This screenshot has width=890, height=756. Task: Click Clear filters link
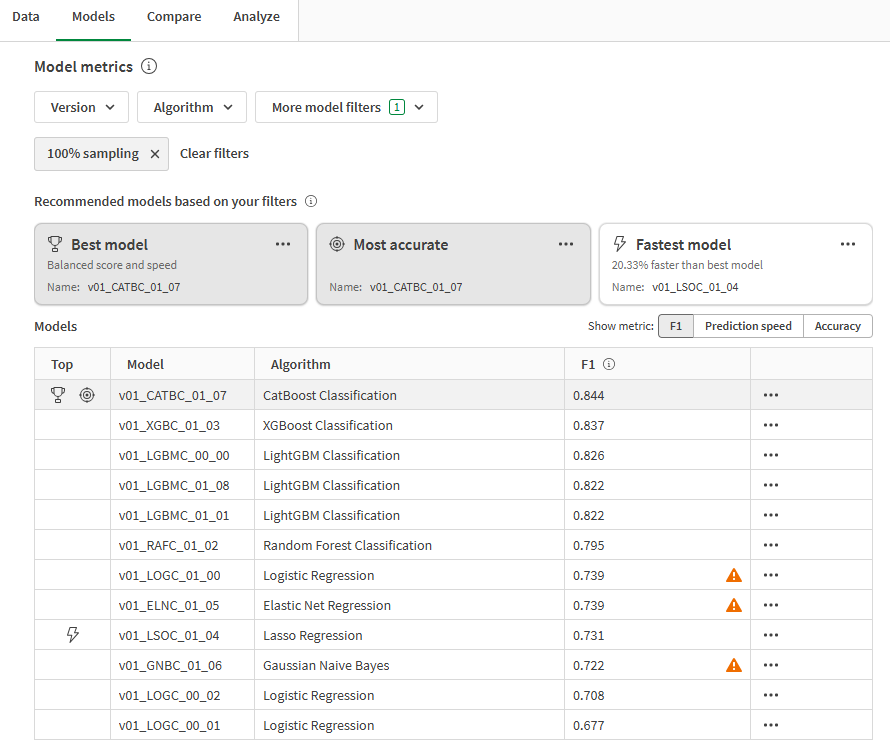click(214, 153)
